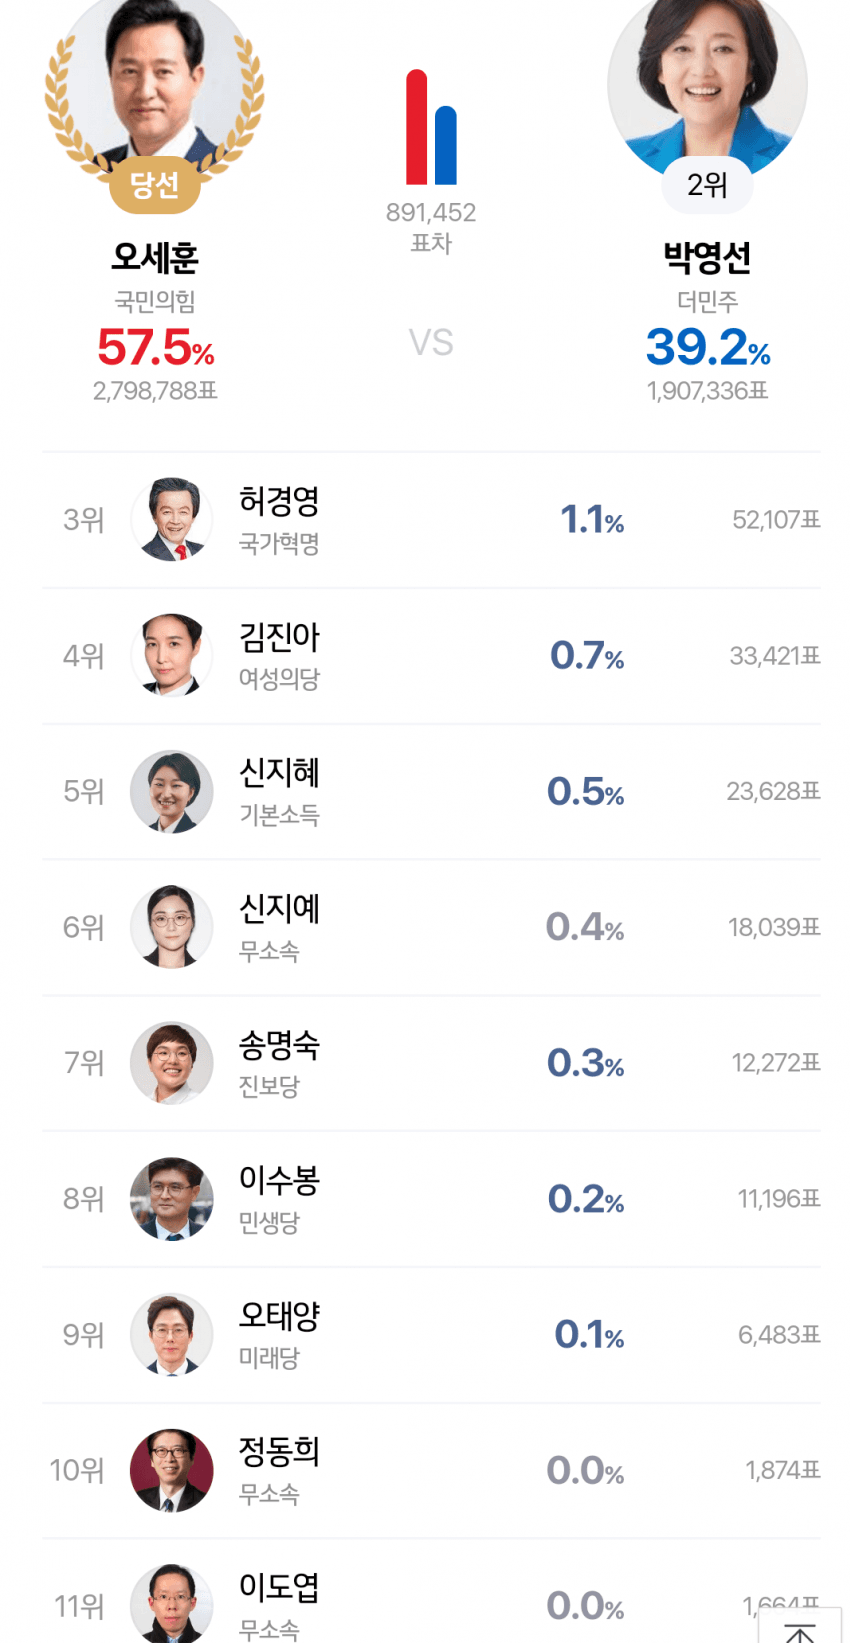Tap the 이수봉 candidate avatar
The height and width of the screenshot is (1643, 850).
(172, 1199)
